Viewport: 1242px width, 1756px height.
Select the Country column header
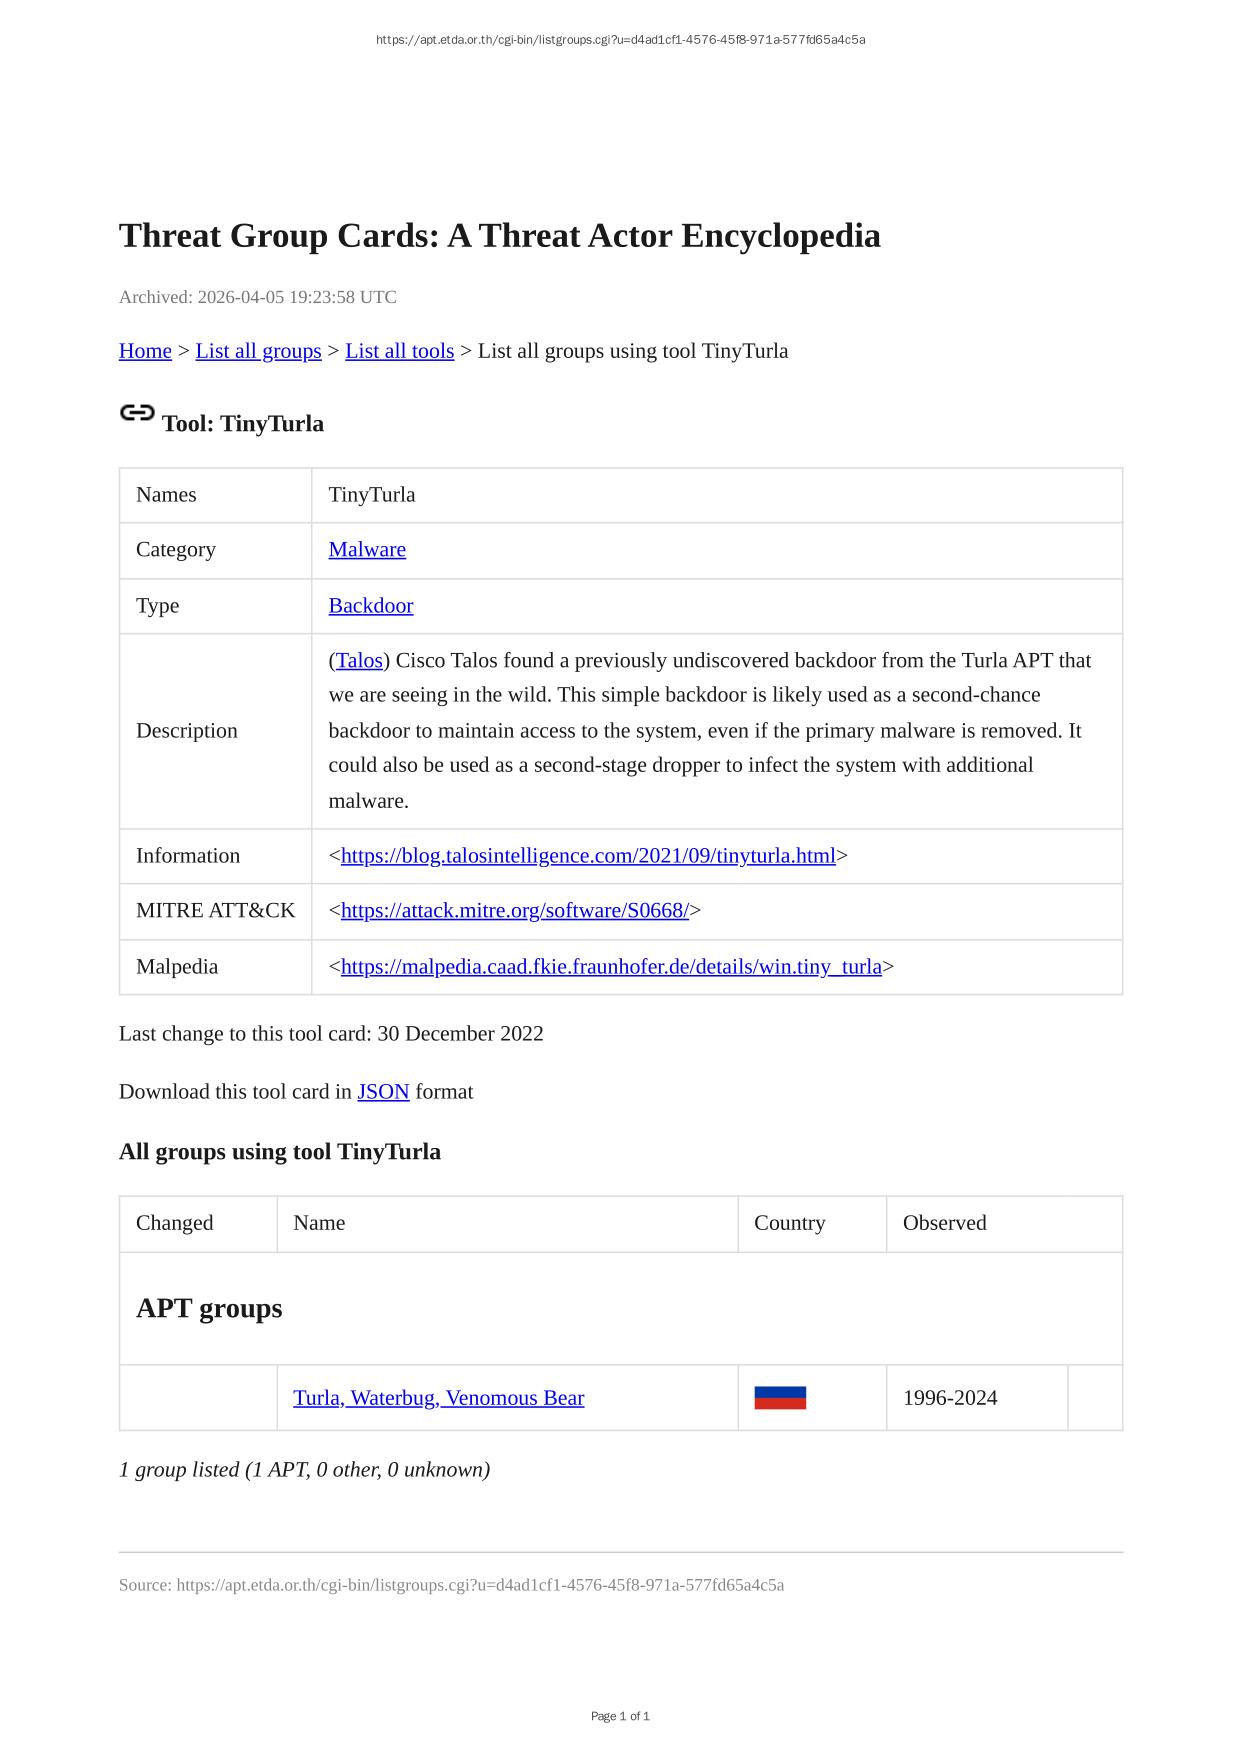tap(789, 1223)
